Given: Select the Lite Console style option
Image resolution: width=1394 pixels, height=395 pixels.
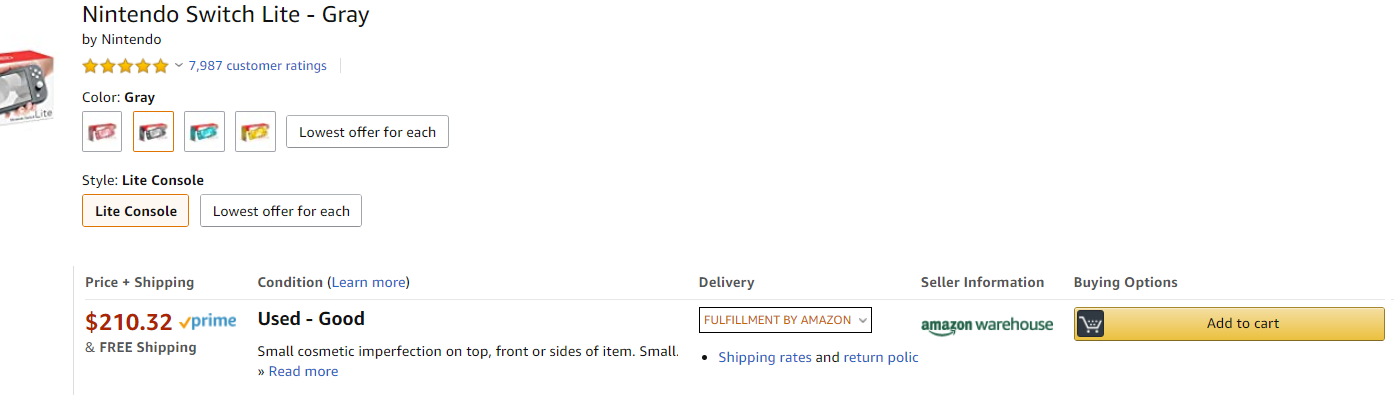Looking at the screenshot, I should (x=136, y=211).
